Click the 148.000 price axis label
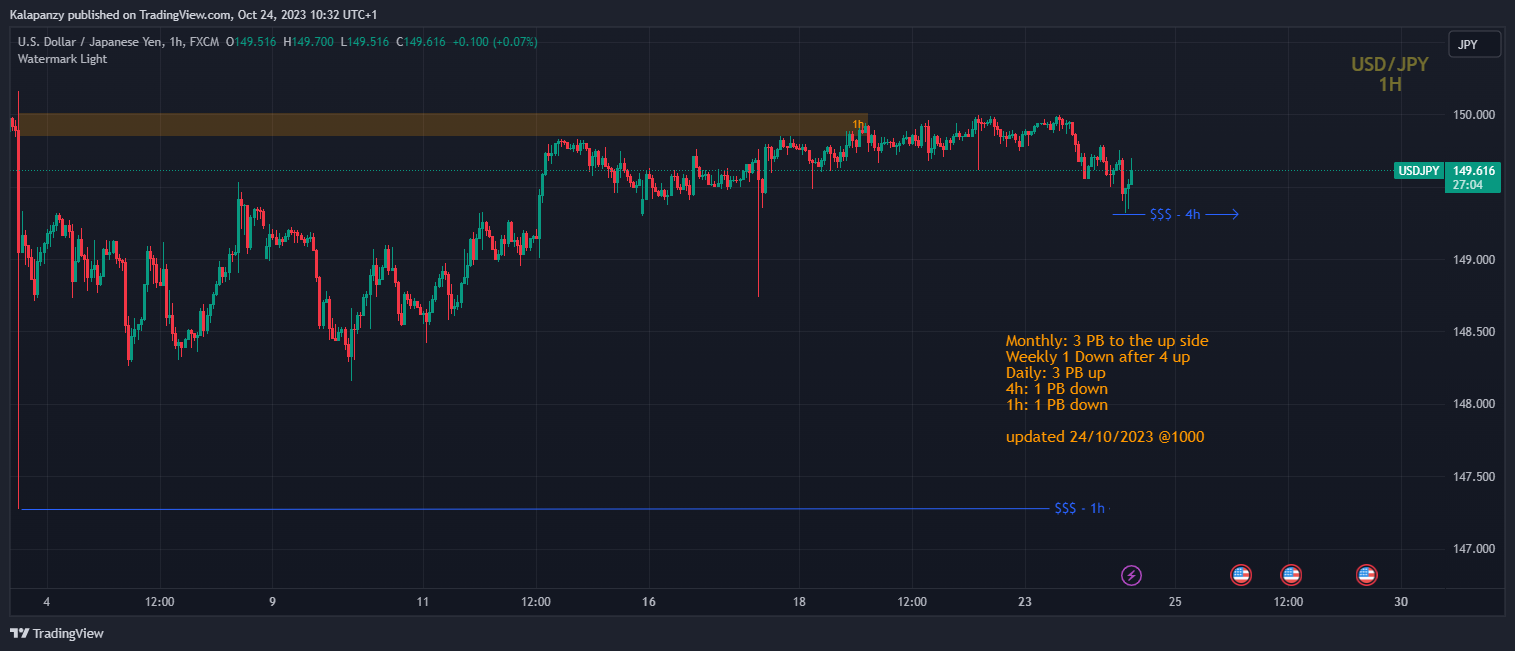The height and width of the screenshot is (651, 1515). [x=1474, y=404]
